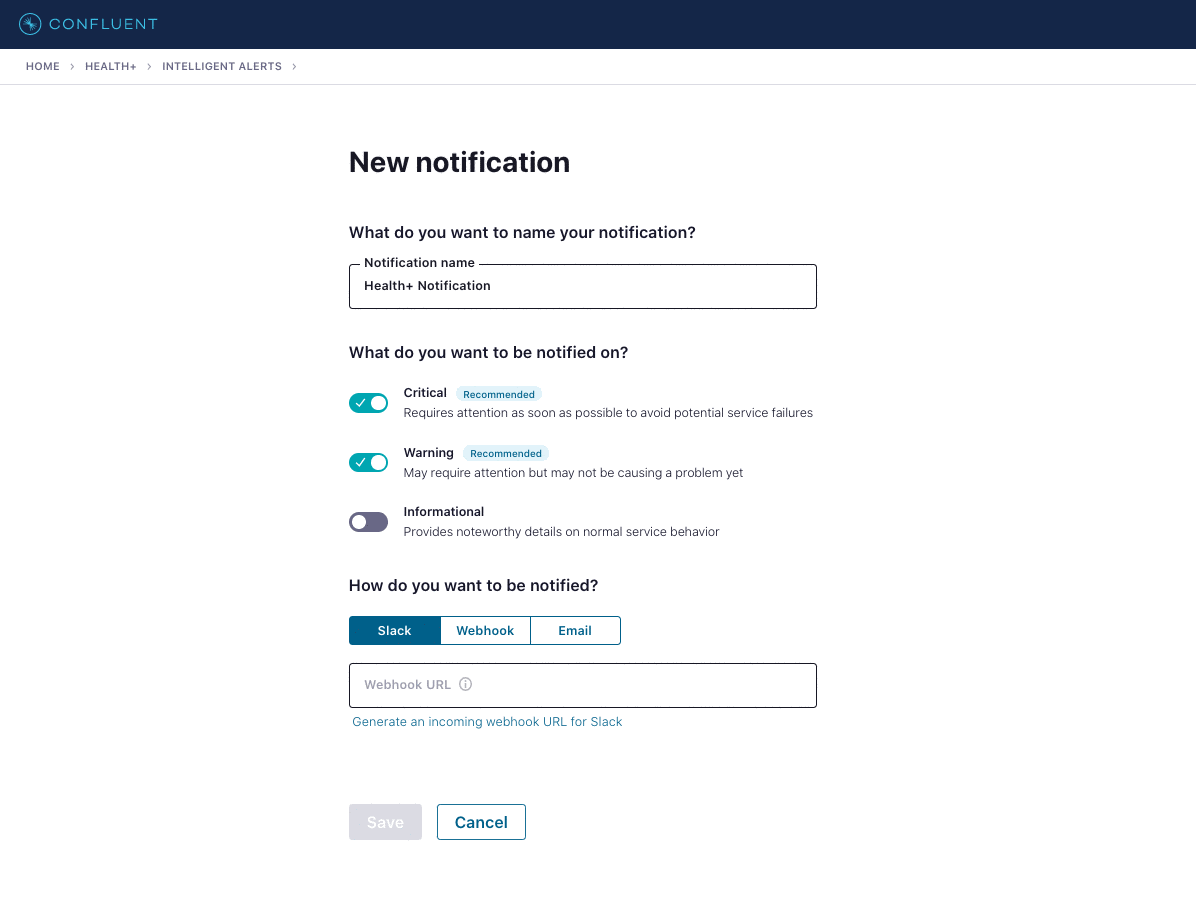Enable the Informational toggle
1196x905 pixels.
click(368, 522)
